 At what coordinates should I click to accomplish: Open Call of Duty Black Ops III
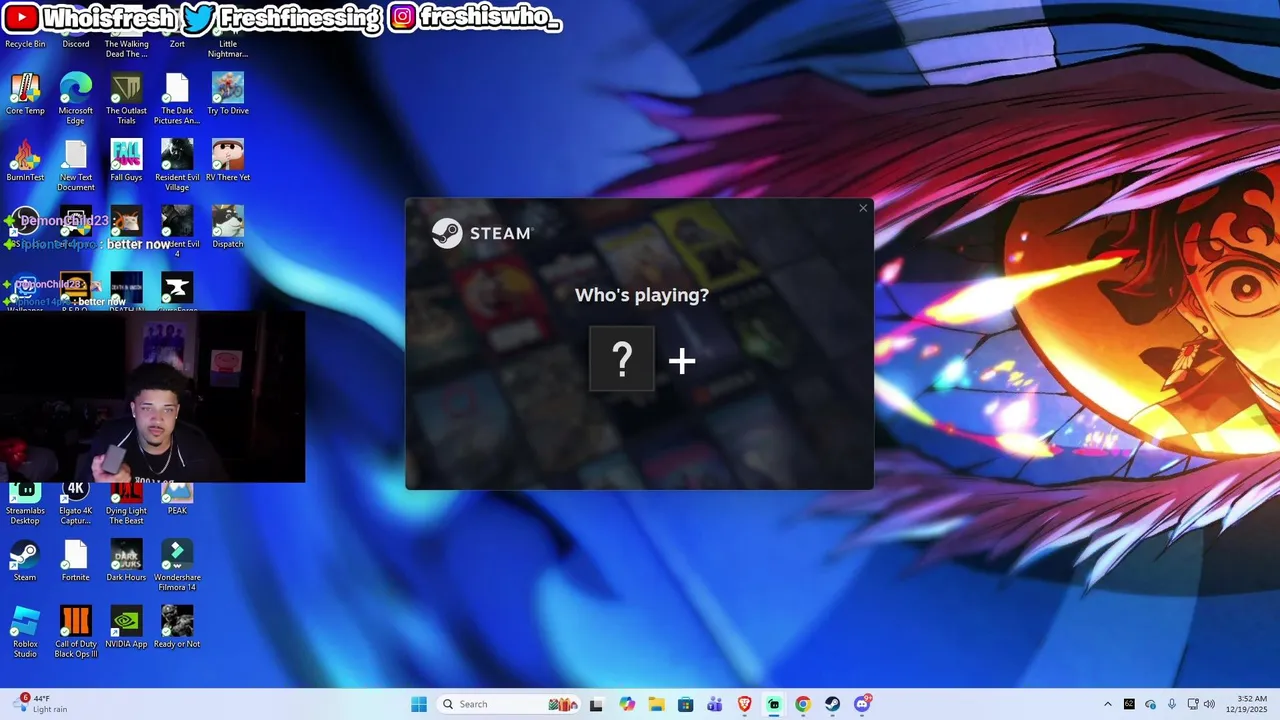coord(76,631)
